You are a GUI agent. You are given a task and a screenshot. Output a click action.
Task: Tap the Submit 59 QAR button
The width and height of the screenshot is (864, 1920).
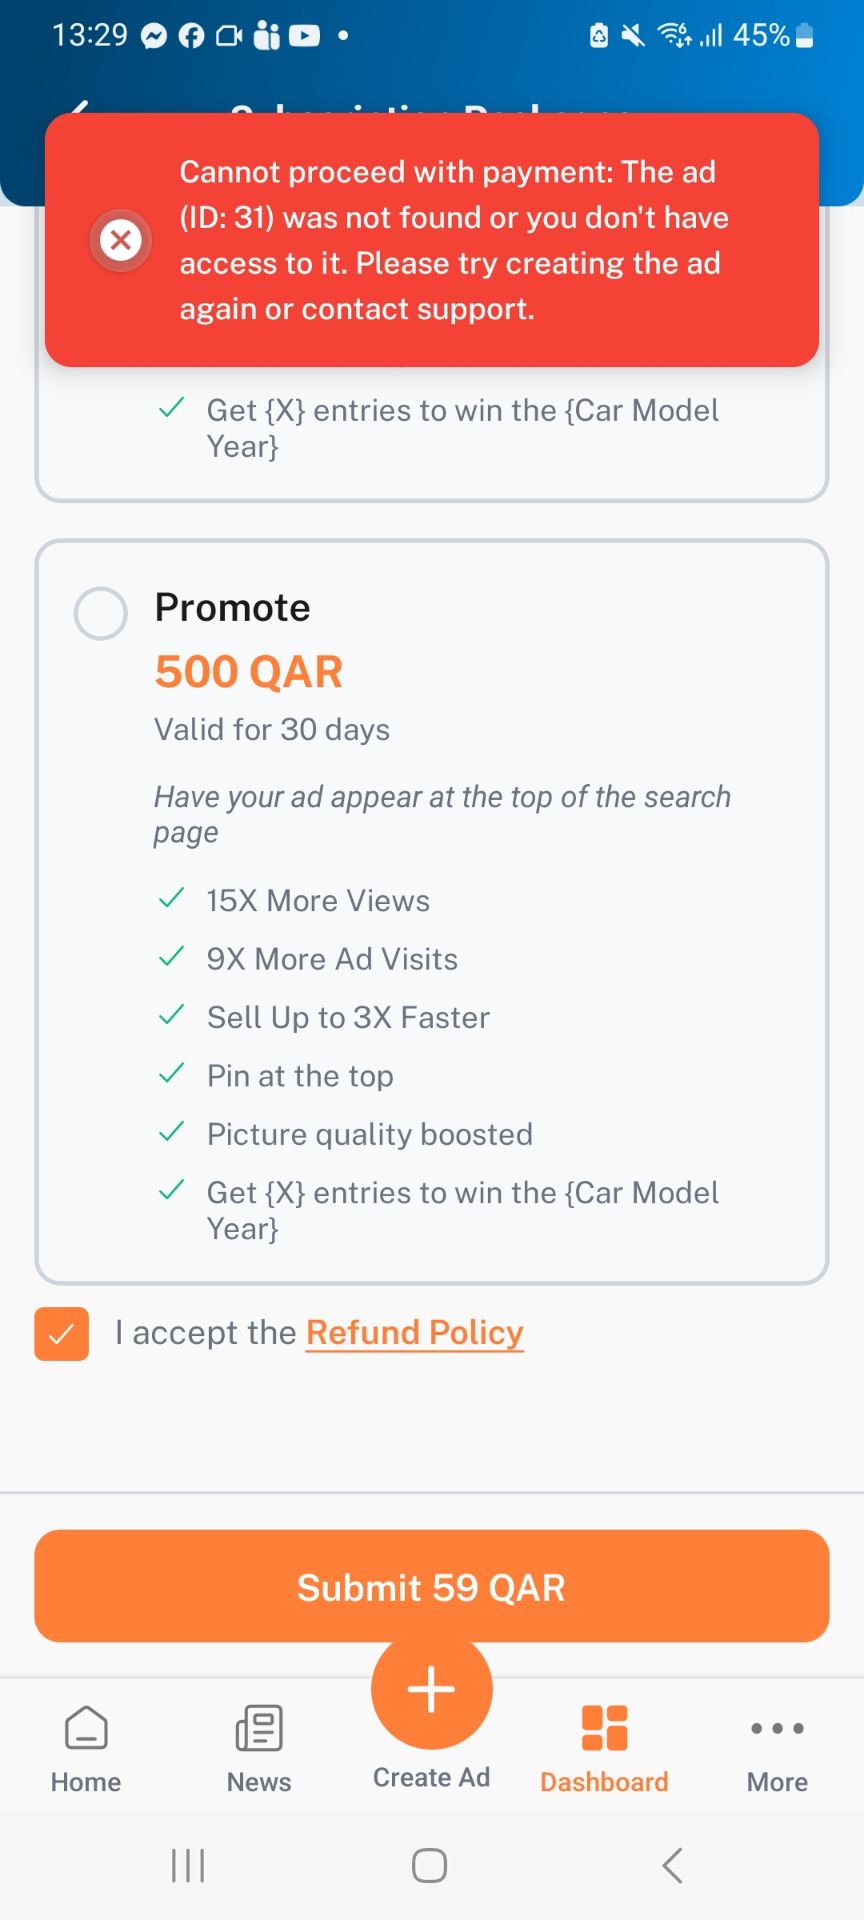(432, 1586)
